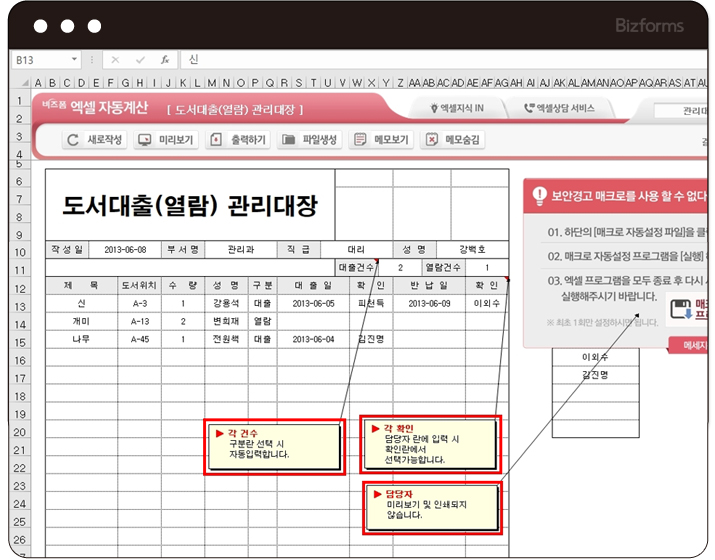Click the 메세지 button below the warning
The image size is (715, 560).
[690, 345]
